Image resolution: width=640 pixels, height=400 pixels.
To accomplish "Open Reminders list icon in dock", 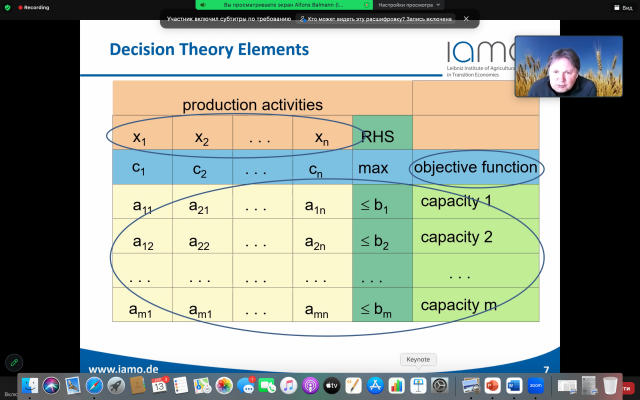I will [180, 386].
